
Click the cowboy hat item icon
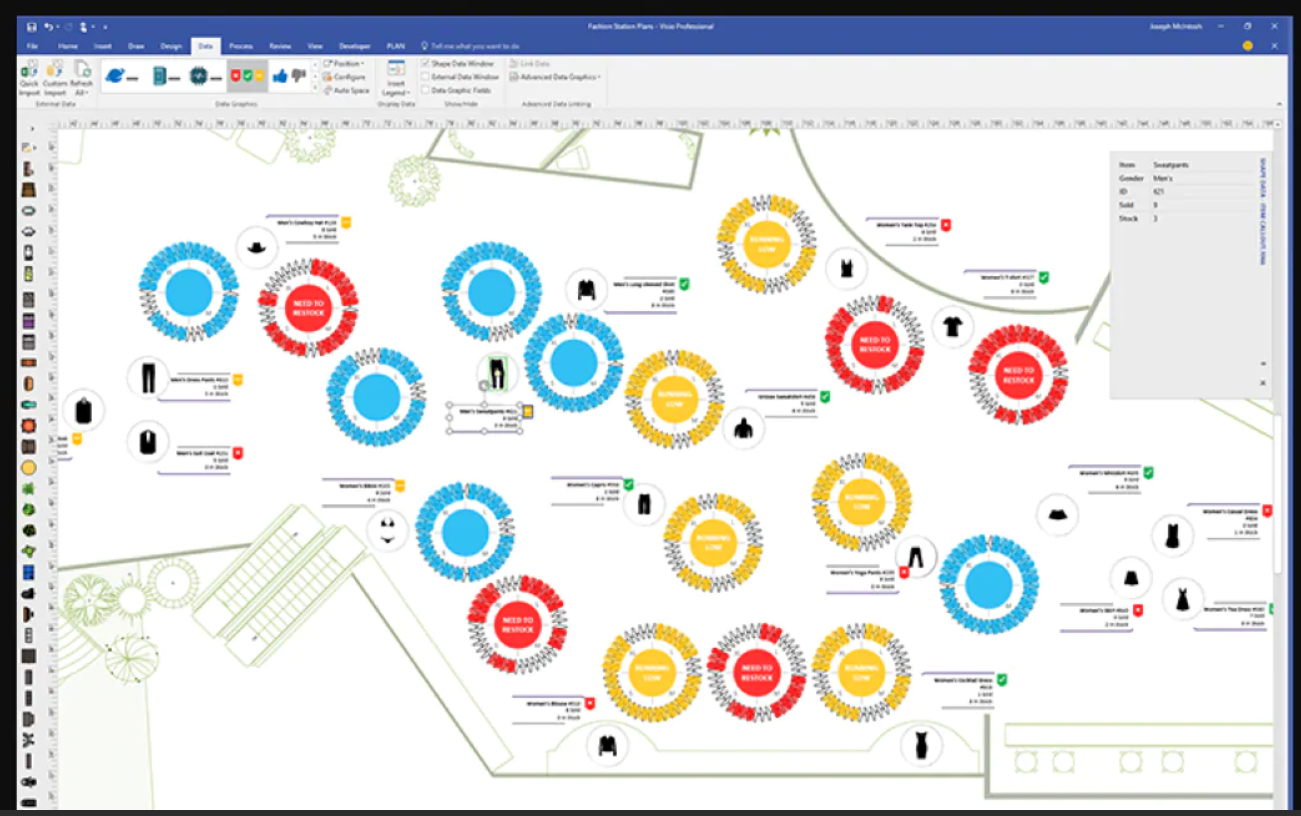256,246
